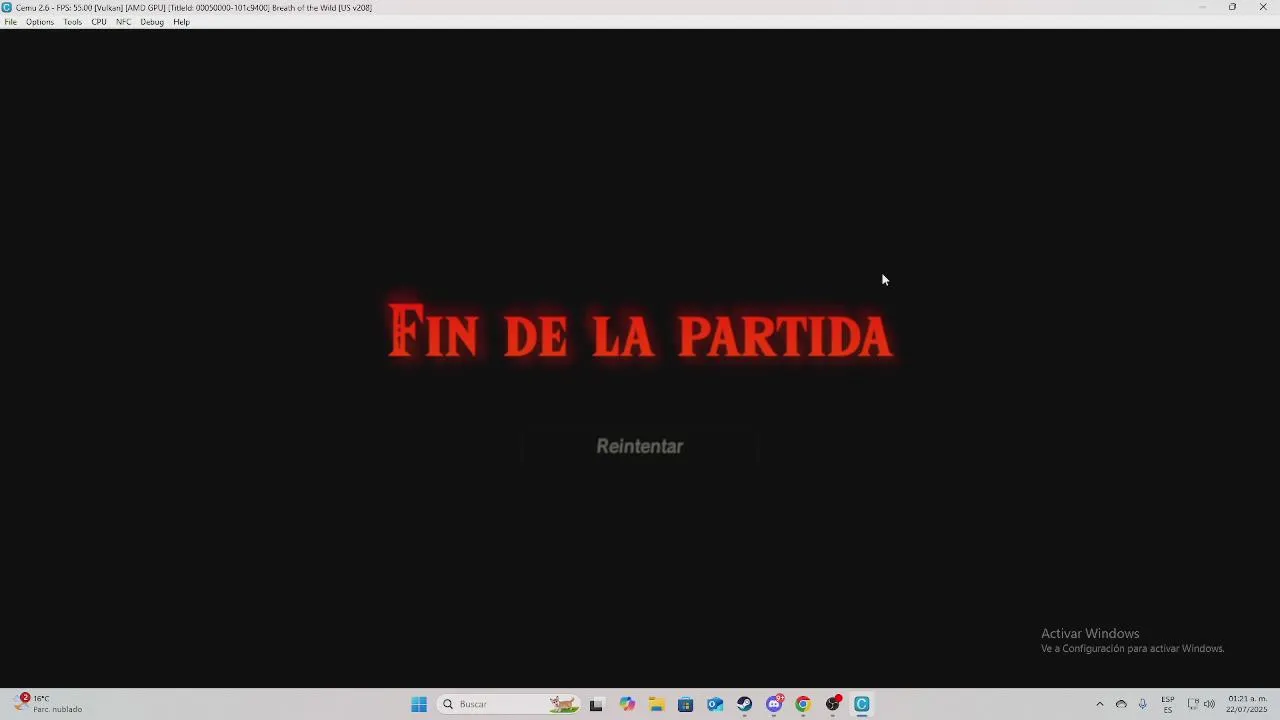This screenshot has height=720, width=1280.
Task: Open the Tools menu
Action: click(73, 22)
